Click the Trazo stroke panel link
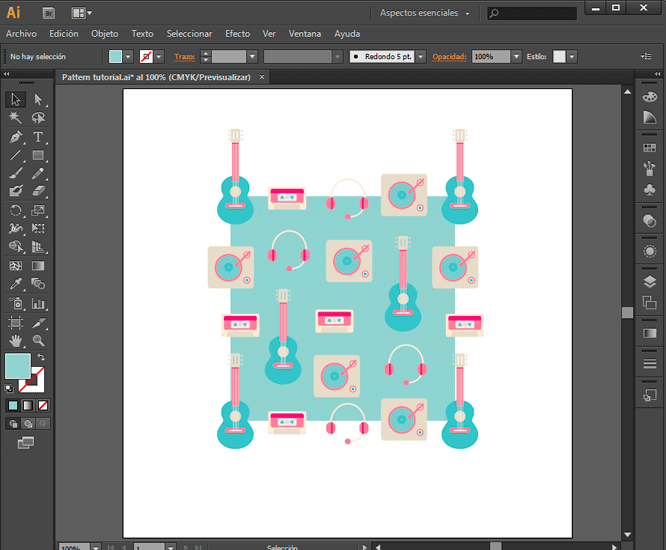Viewport: 666px width, 550px height. (184, 56)
